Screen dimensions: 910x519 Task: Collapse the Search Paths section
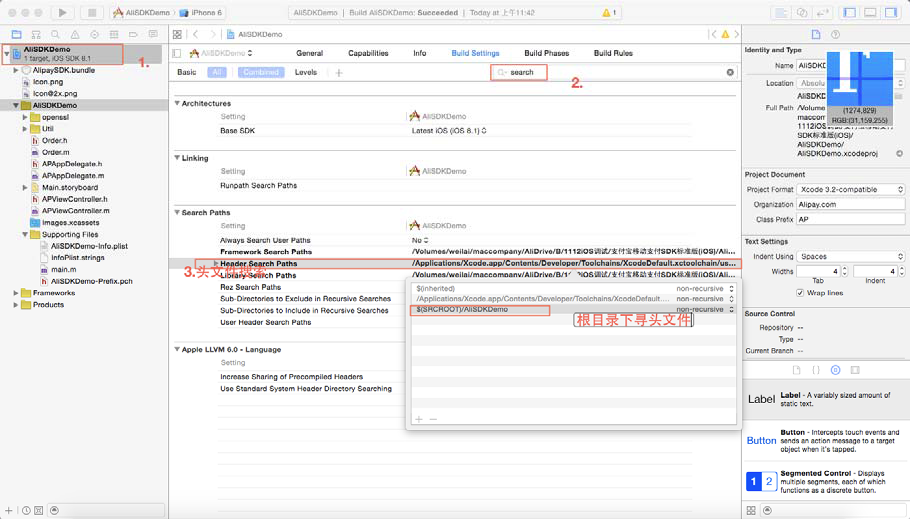177,212
